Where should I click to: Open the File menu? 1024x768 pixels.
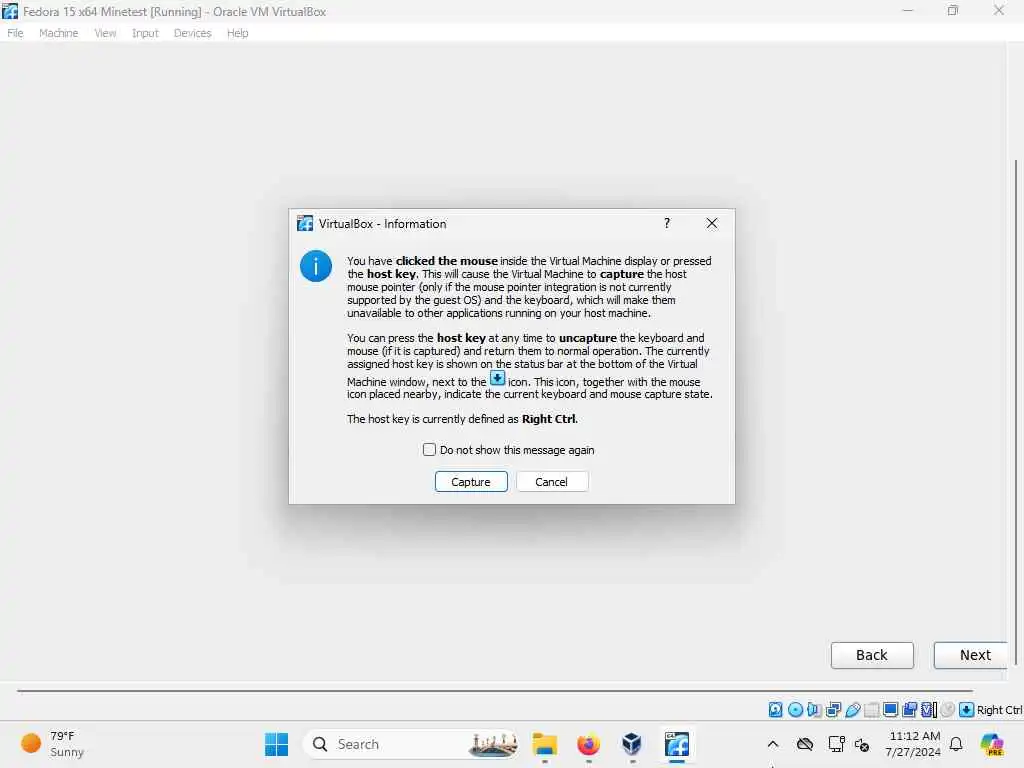click(x=15, y=33)
